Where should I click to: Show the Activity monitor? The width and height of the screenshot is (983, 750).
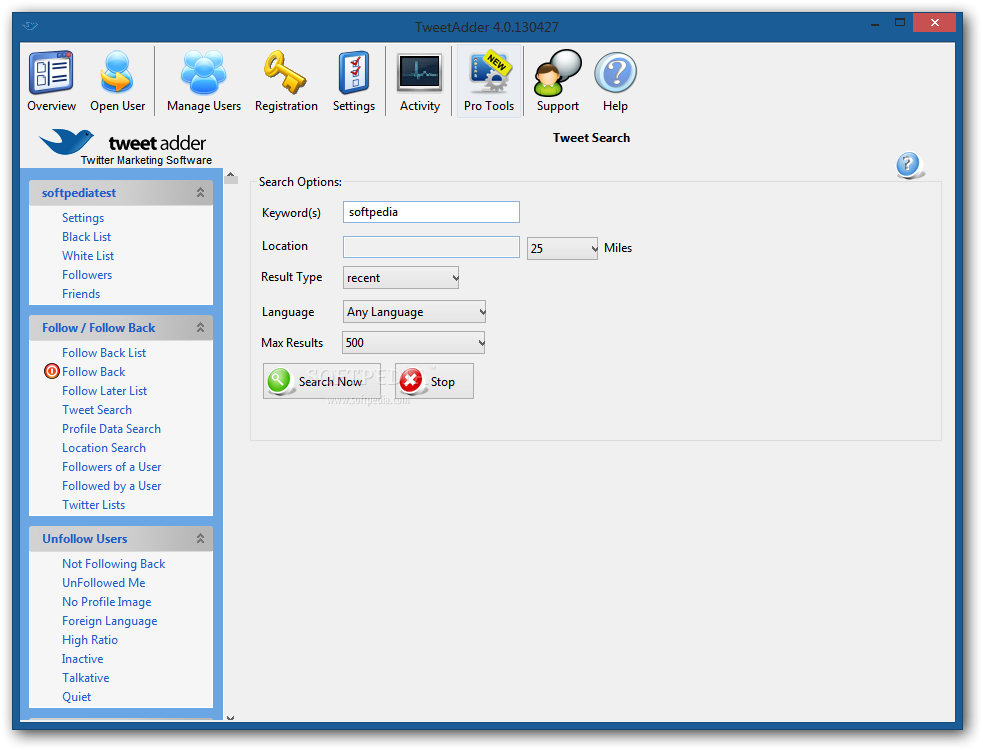pyautogui.click(x=420, y=82)
